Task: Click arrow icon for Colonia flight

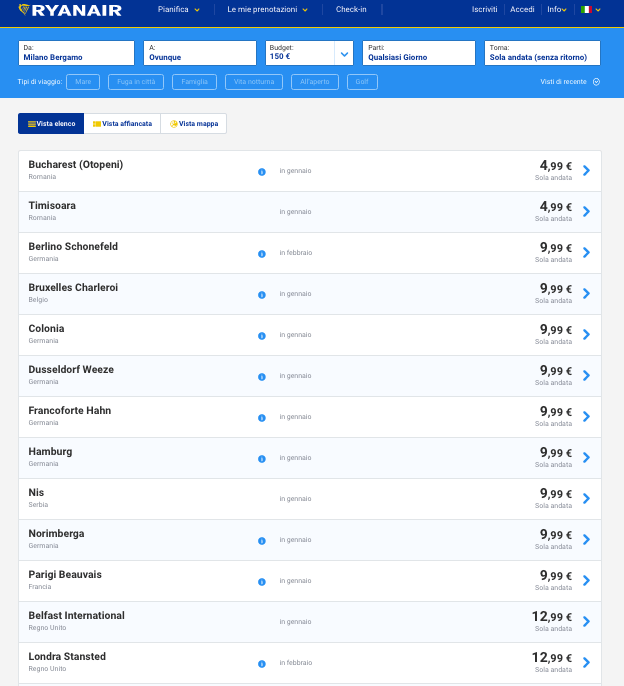Action: (x=586, y=334)
